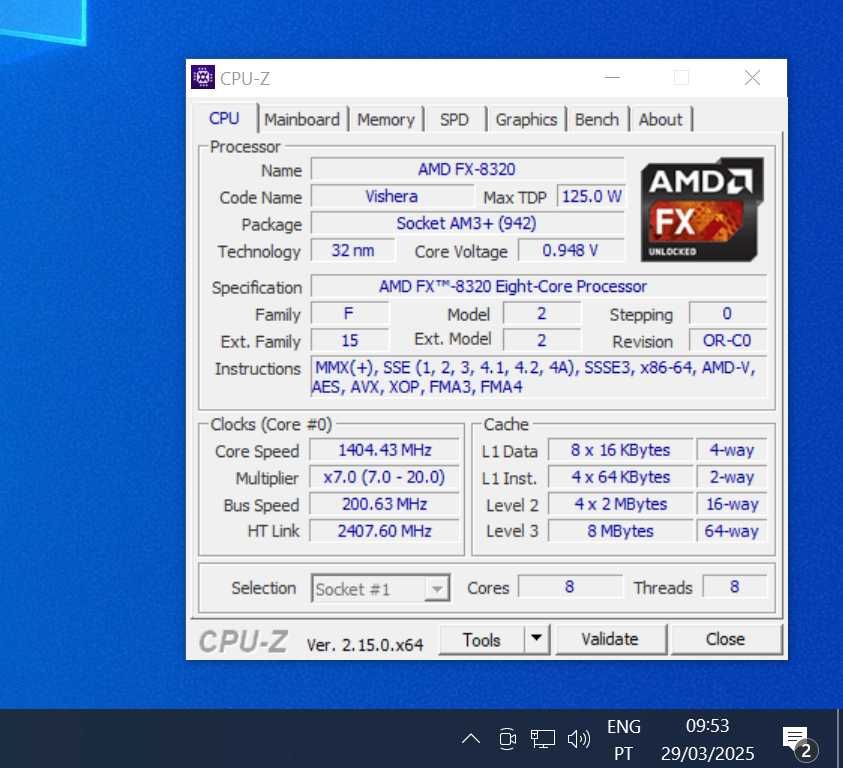Screen dimensions: 843x768
Task: Click the Revision value OR-C0
Action: point(727,340)
